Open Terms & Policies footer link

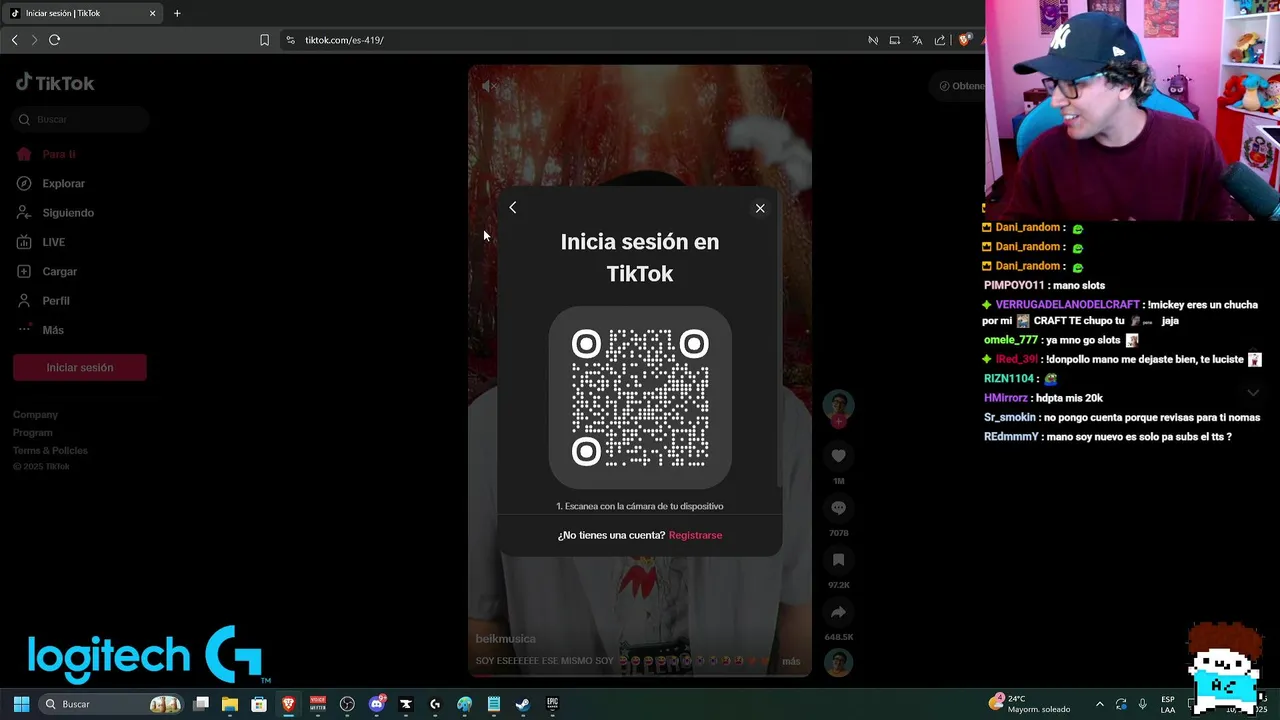click(50, 450)
